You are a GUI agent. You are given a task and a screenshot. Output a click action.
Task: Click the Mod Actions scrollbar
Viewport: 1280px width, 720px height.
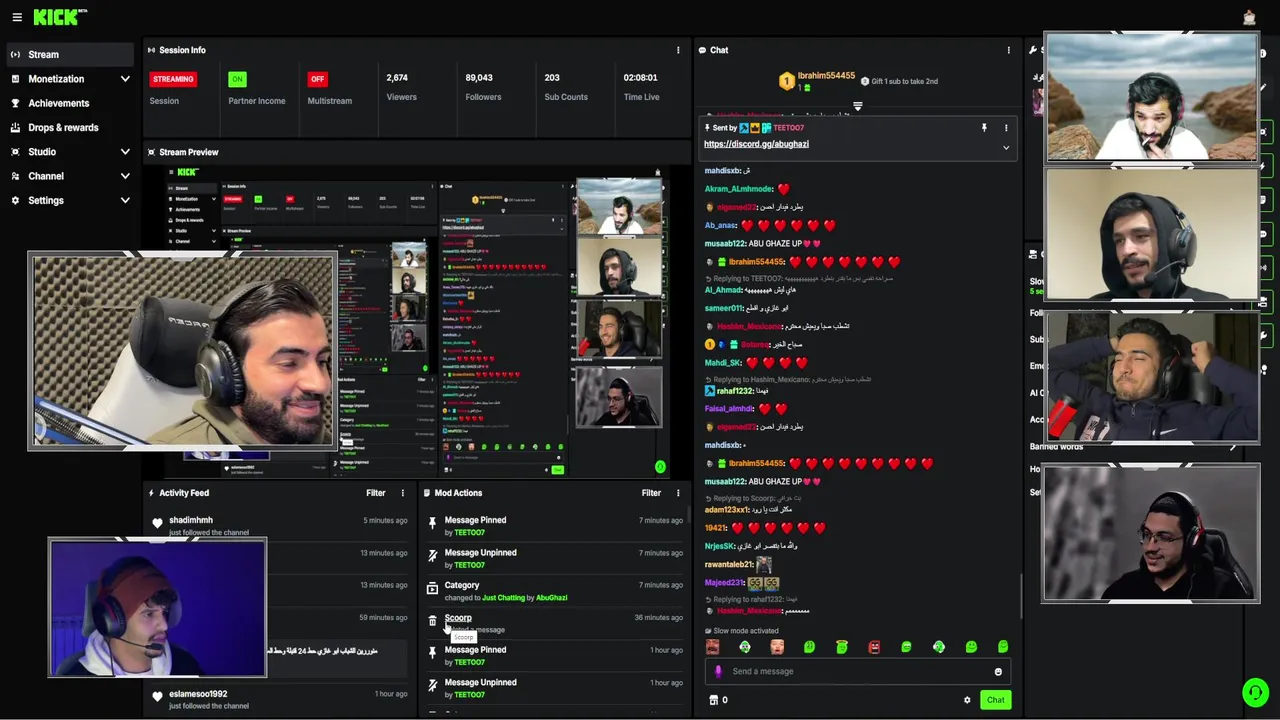point(688,514)
